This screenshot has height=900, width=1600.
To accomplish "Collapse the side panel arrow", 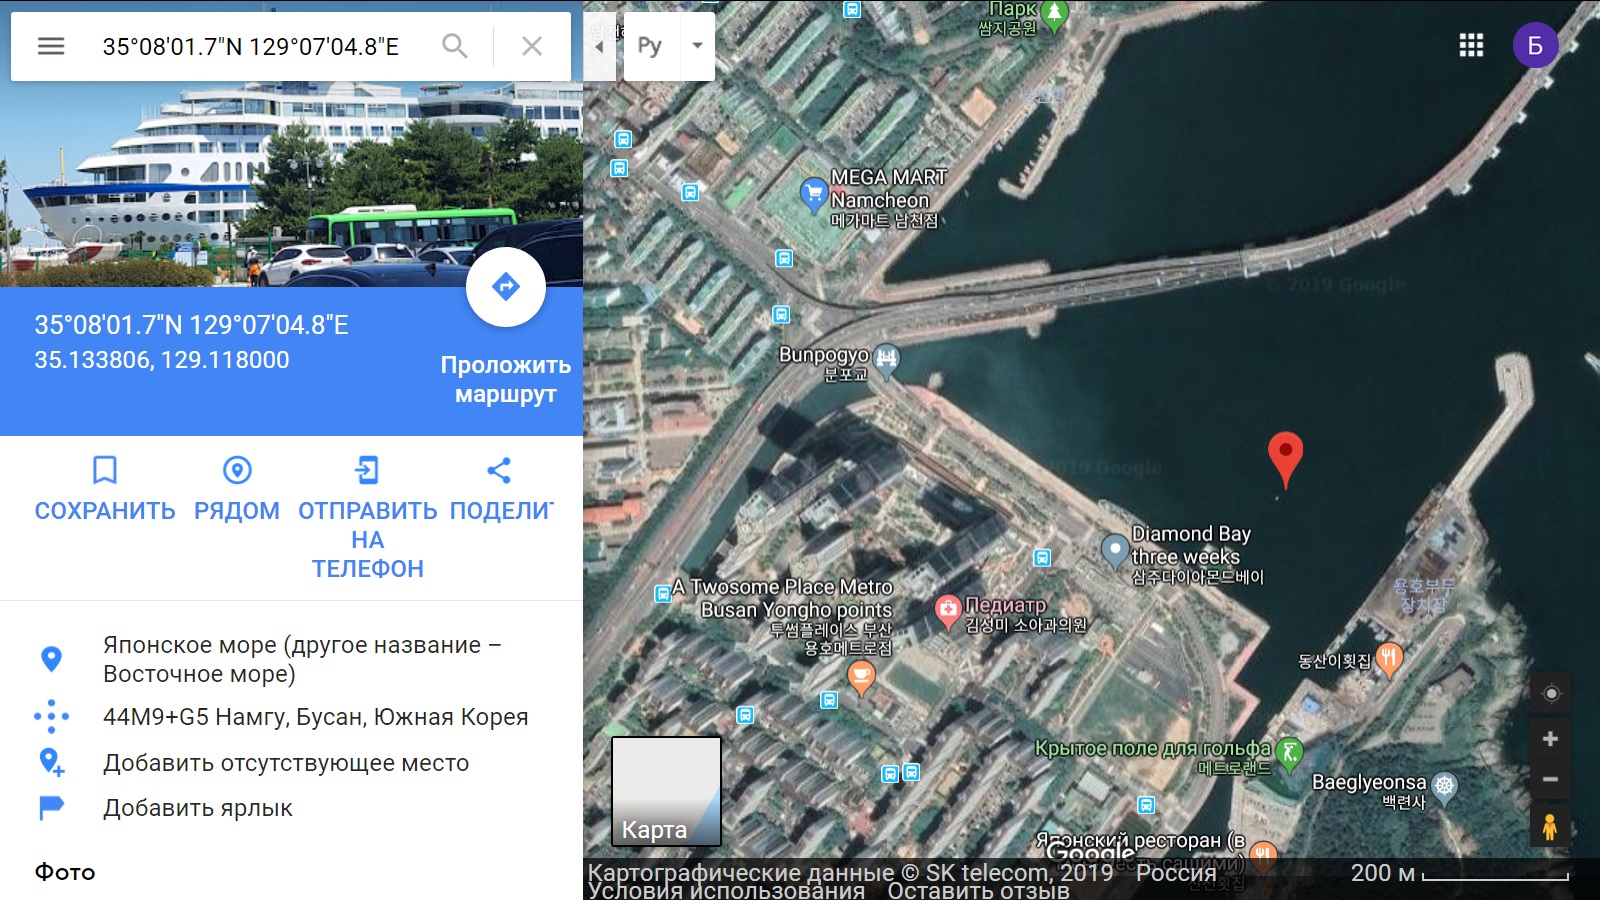I will tap(599, 46).
